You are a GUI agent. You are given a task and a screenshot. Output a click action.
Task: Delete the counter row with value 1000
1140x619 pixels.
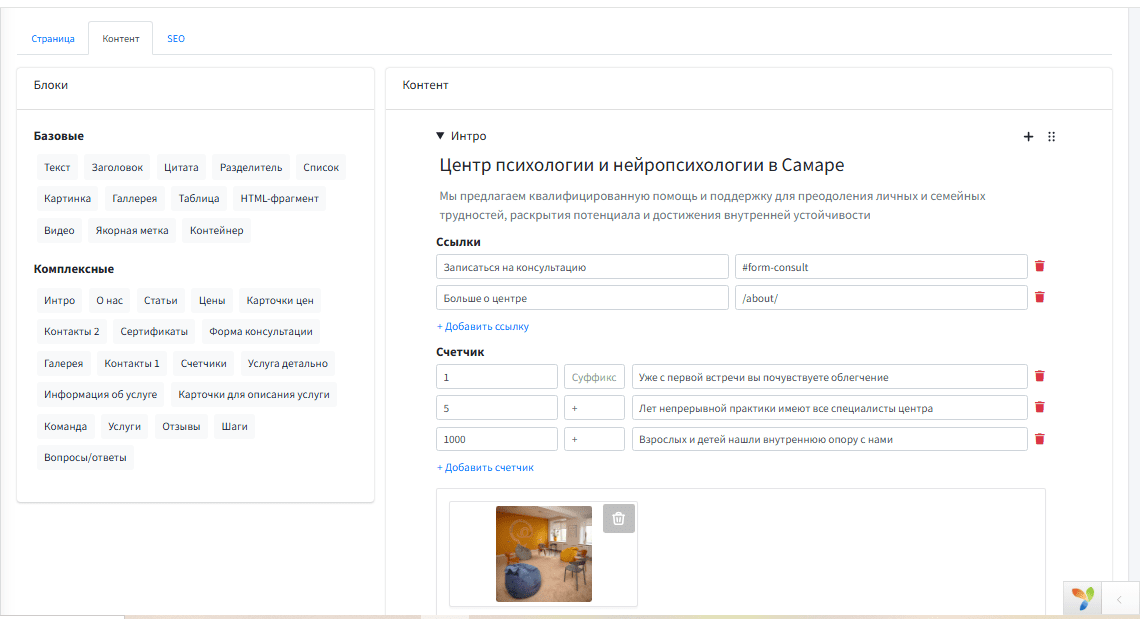[1039, 439]
